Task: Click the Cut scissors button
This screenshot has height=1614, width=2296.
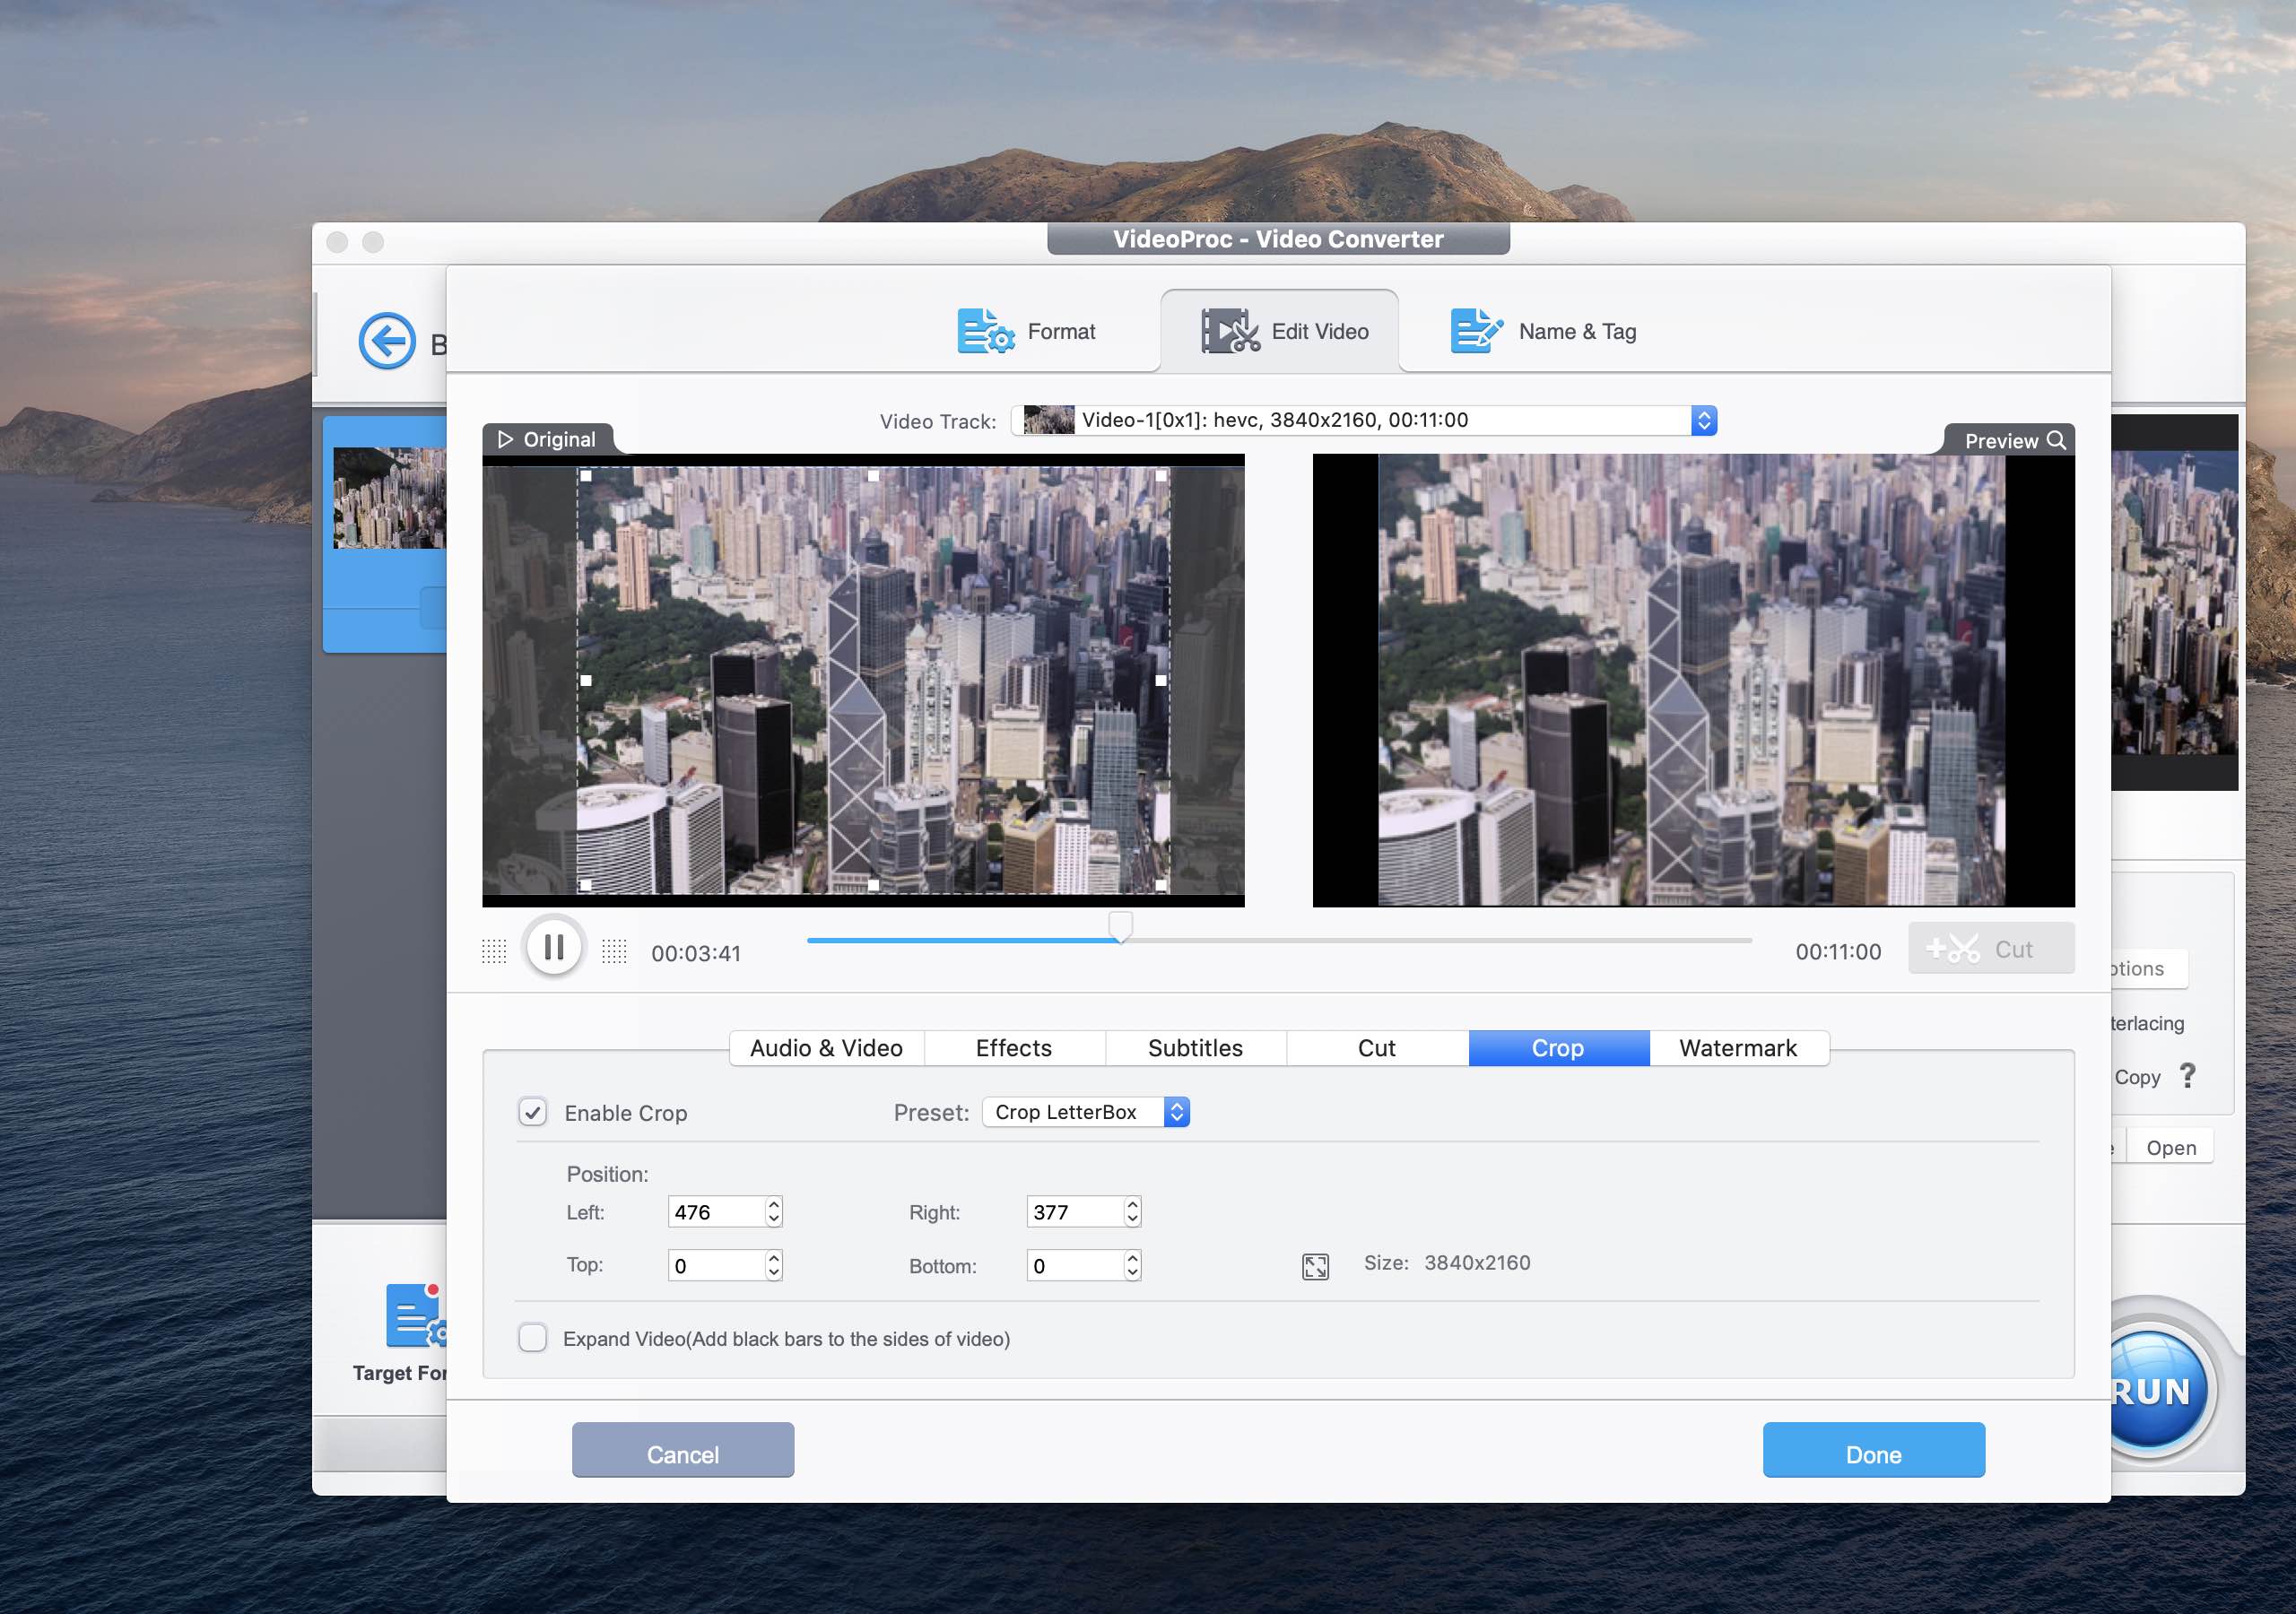Action: (x=1990, y=948)
